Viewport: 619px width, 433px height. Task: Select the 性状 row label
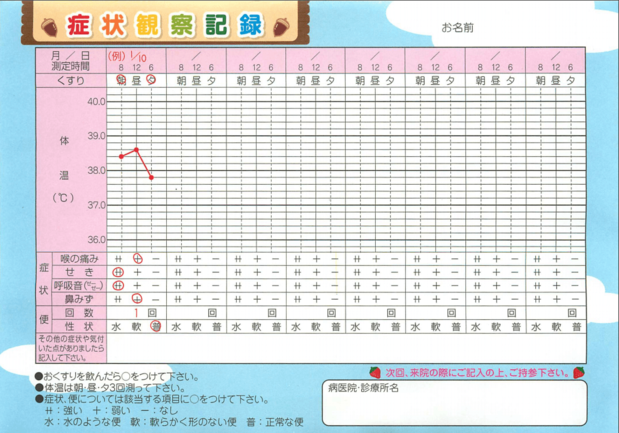pos(79,326)
